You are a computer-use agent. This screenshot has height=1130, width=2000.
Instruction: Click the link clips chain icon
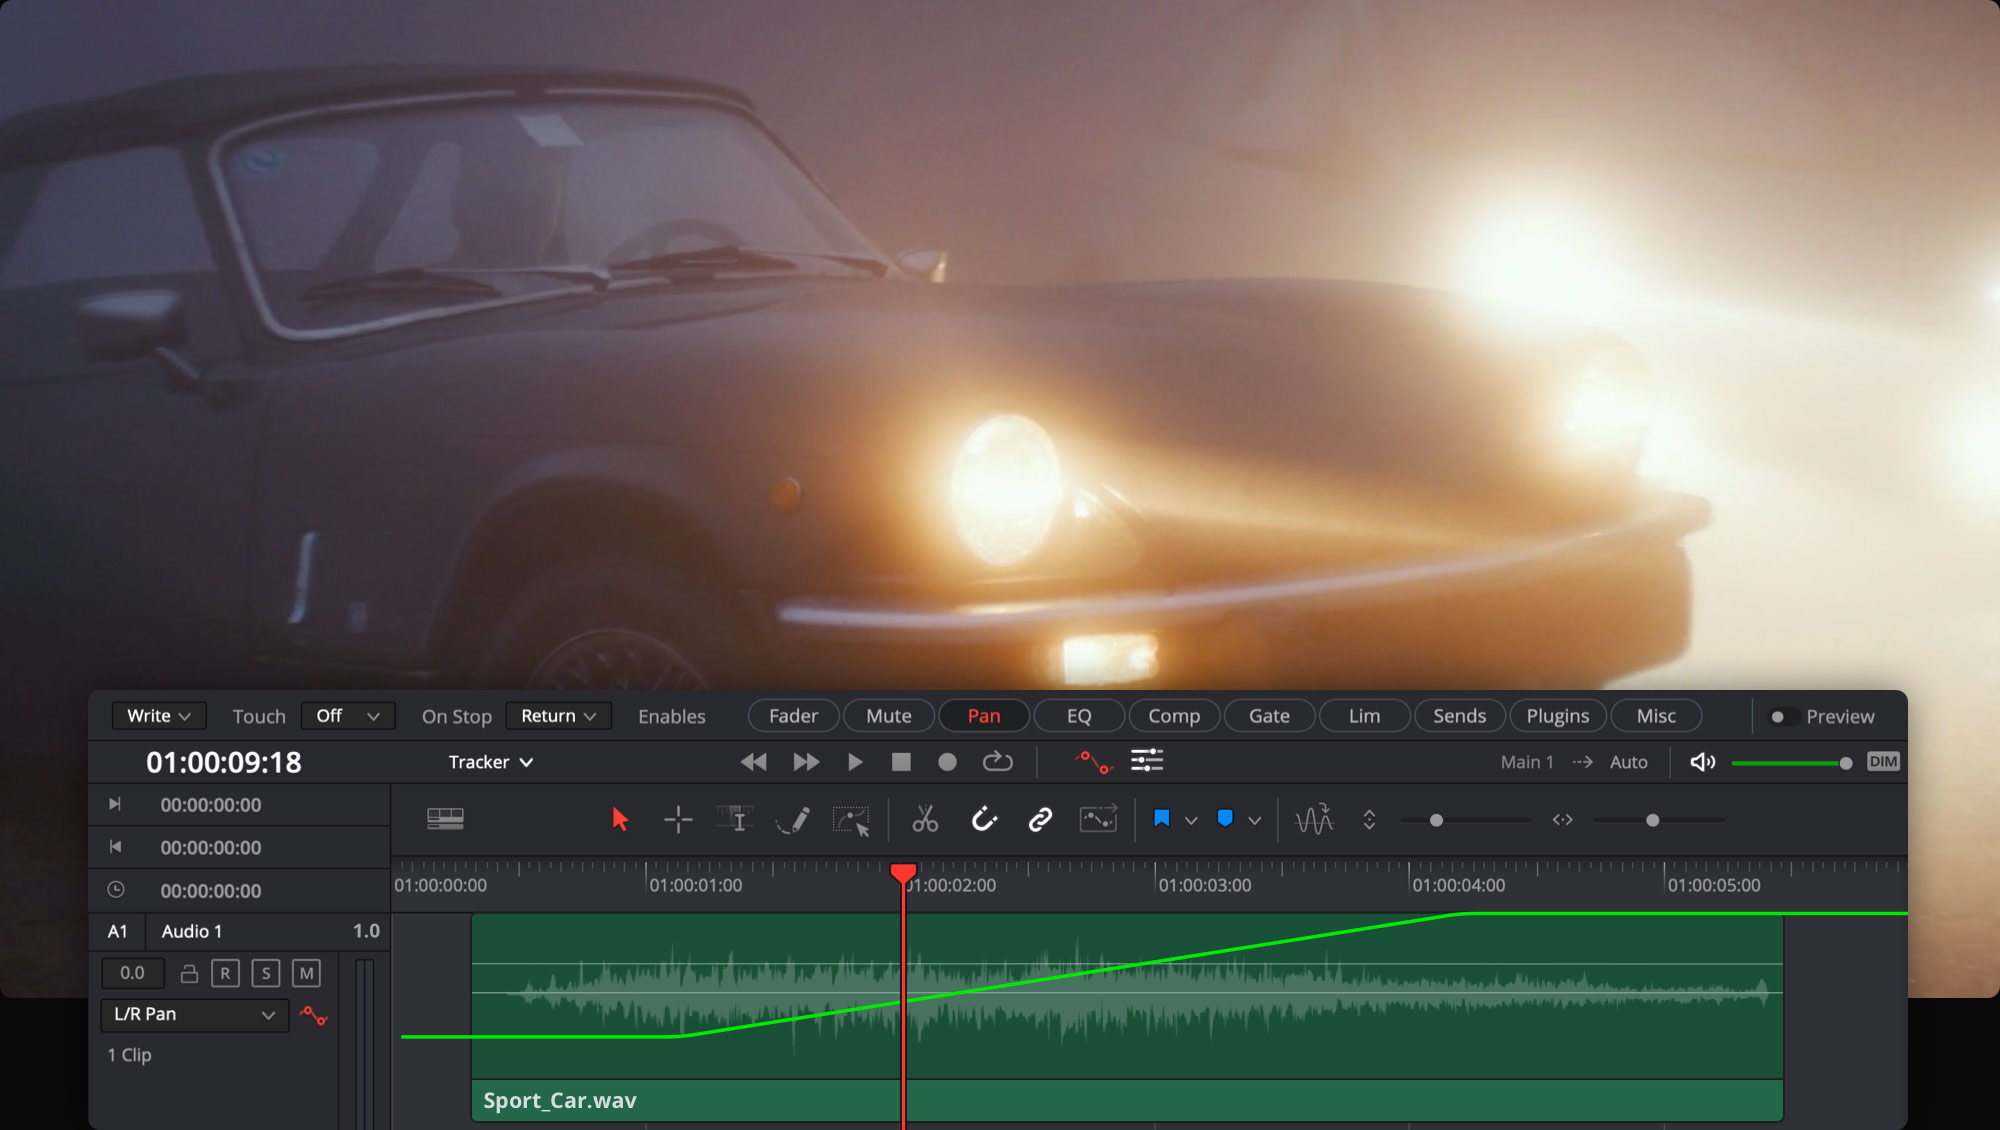pyautogui.click(x=1040, y=820)
